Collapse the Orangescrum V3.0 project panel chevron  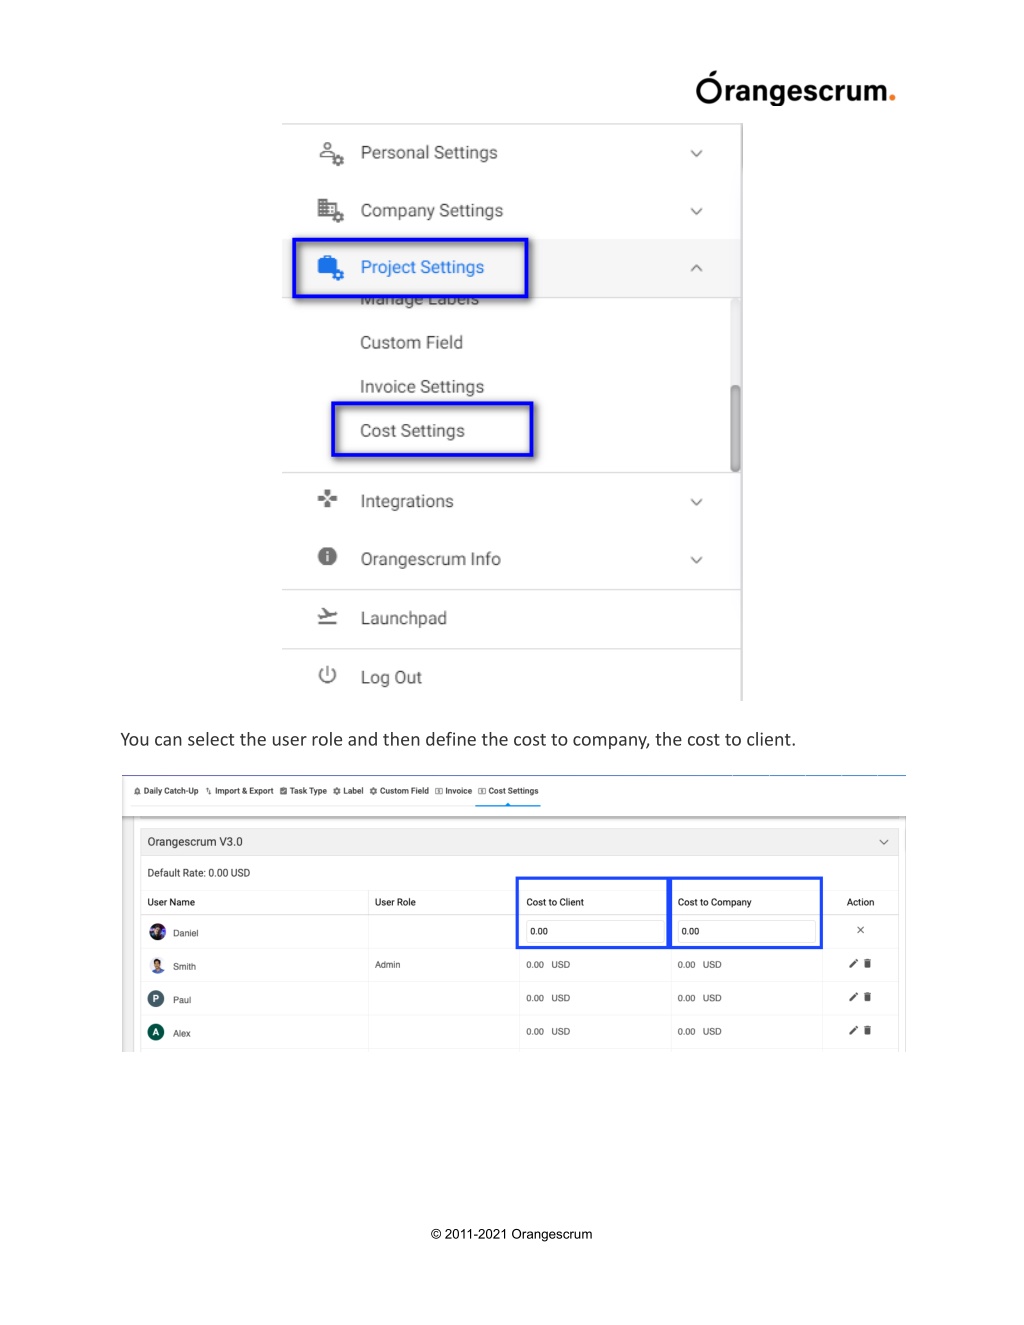pos(884,842)
